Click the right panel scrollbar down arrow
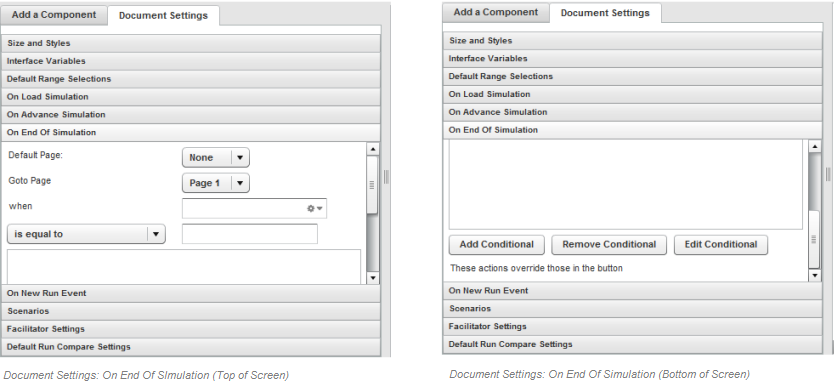This screenshot has width=836, height=392. coord(814,275)
